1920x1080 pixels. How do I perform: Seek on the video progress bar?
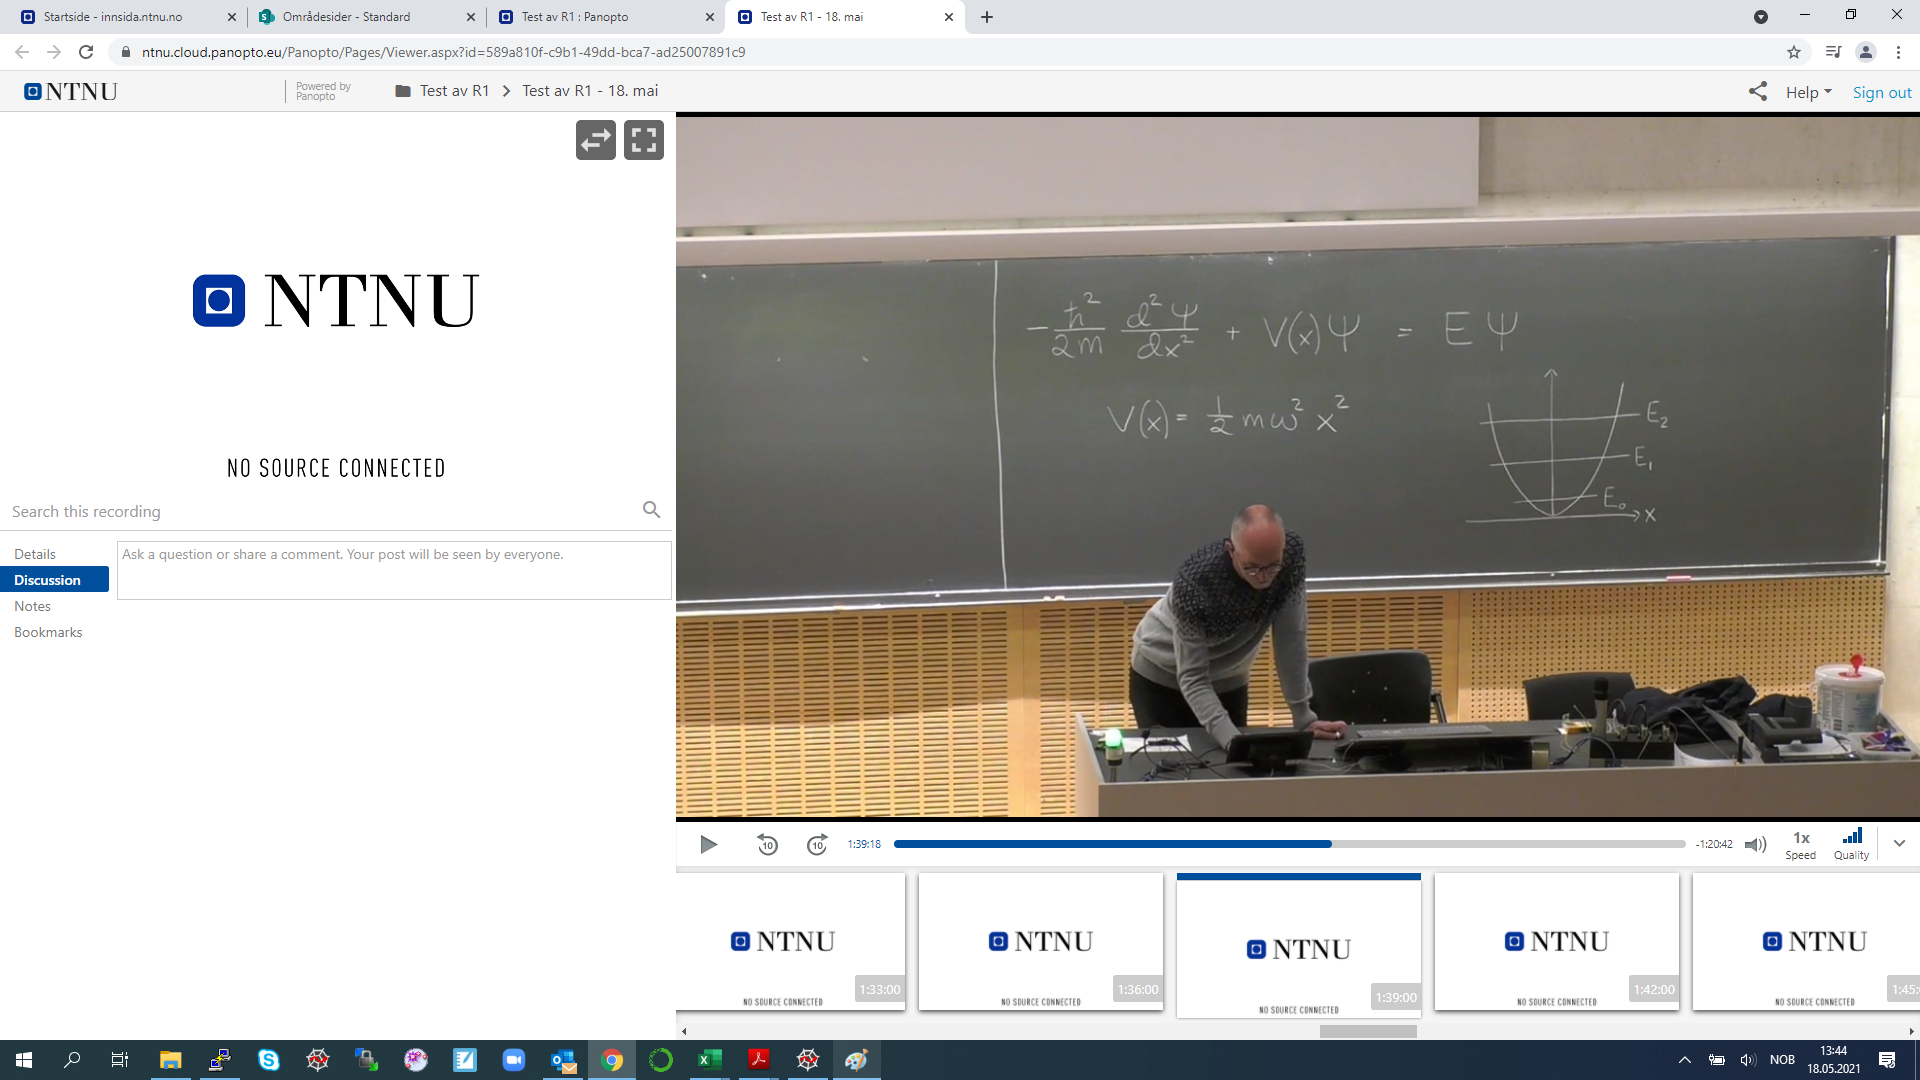(x=1289, y=844)
